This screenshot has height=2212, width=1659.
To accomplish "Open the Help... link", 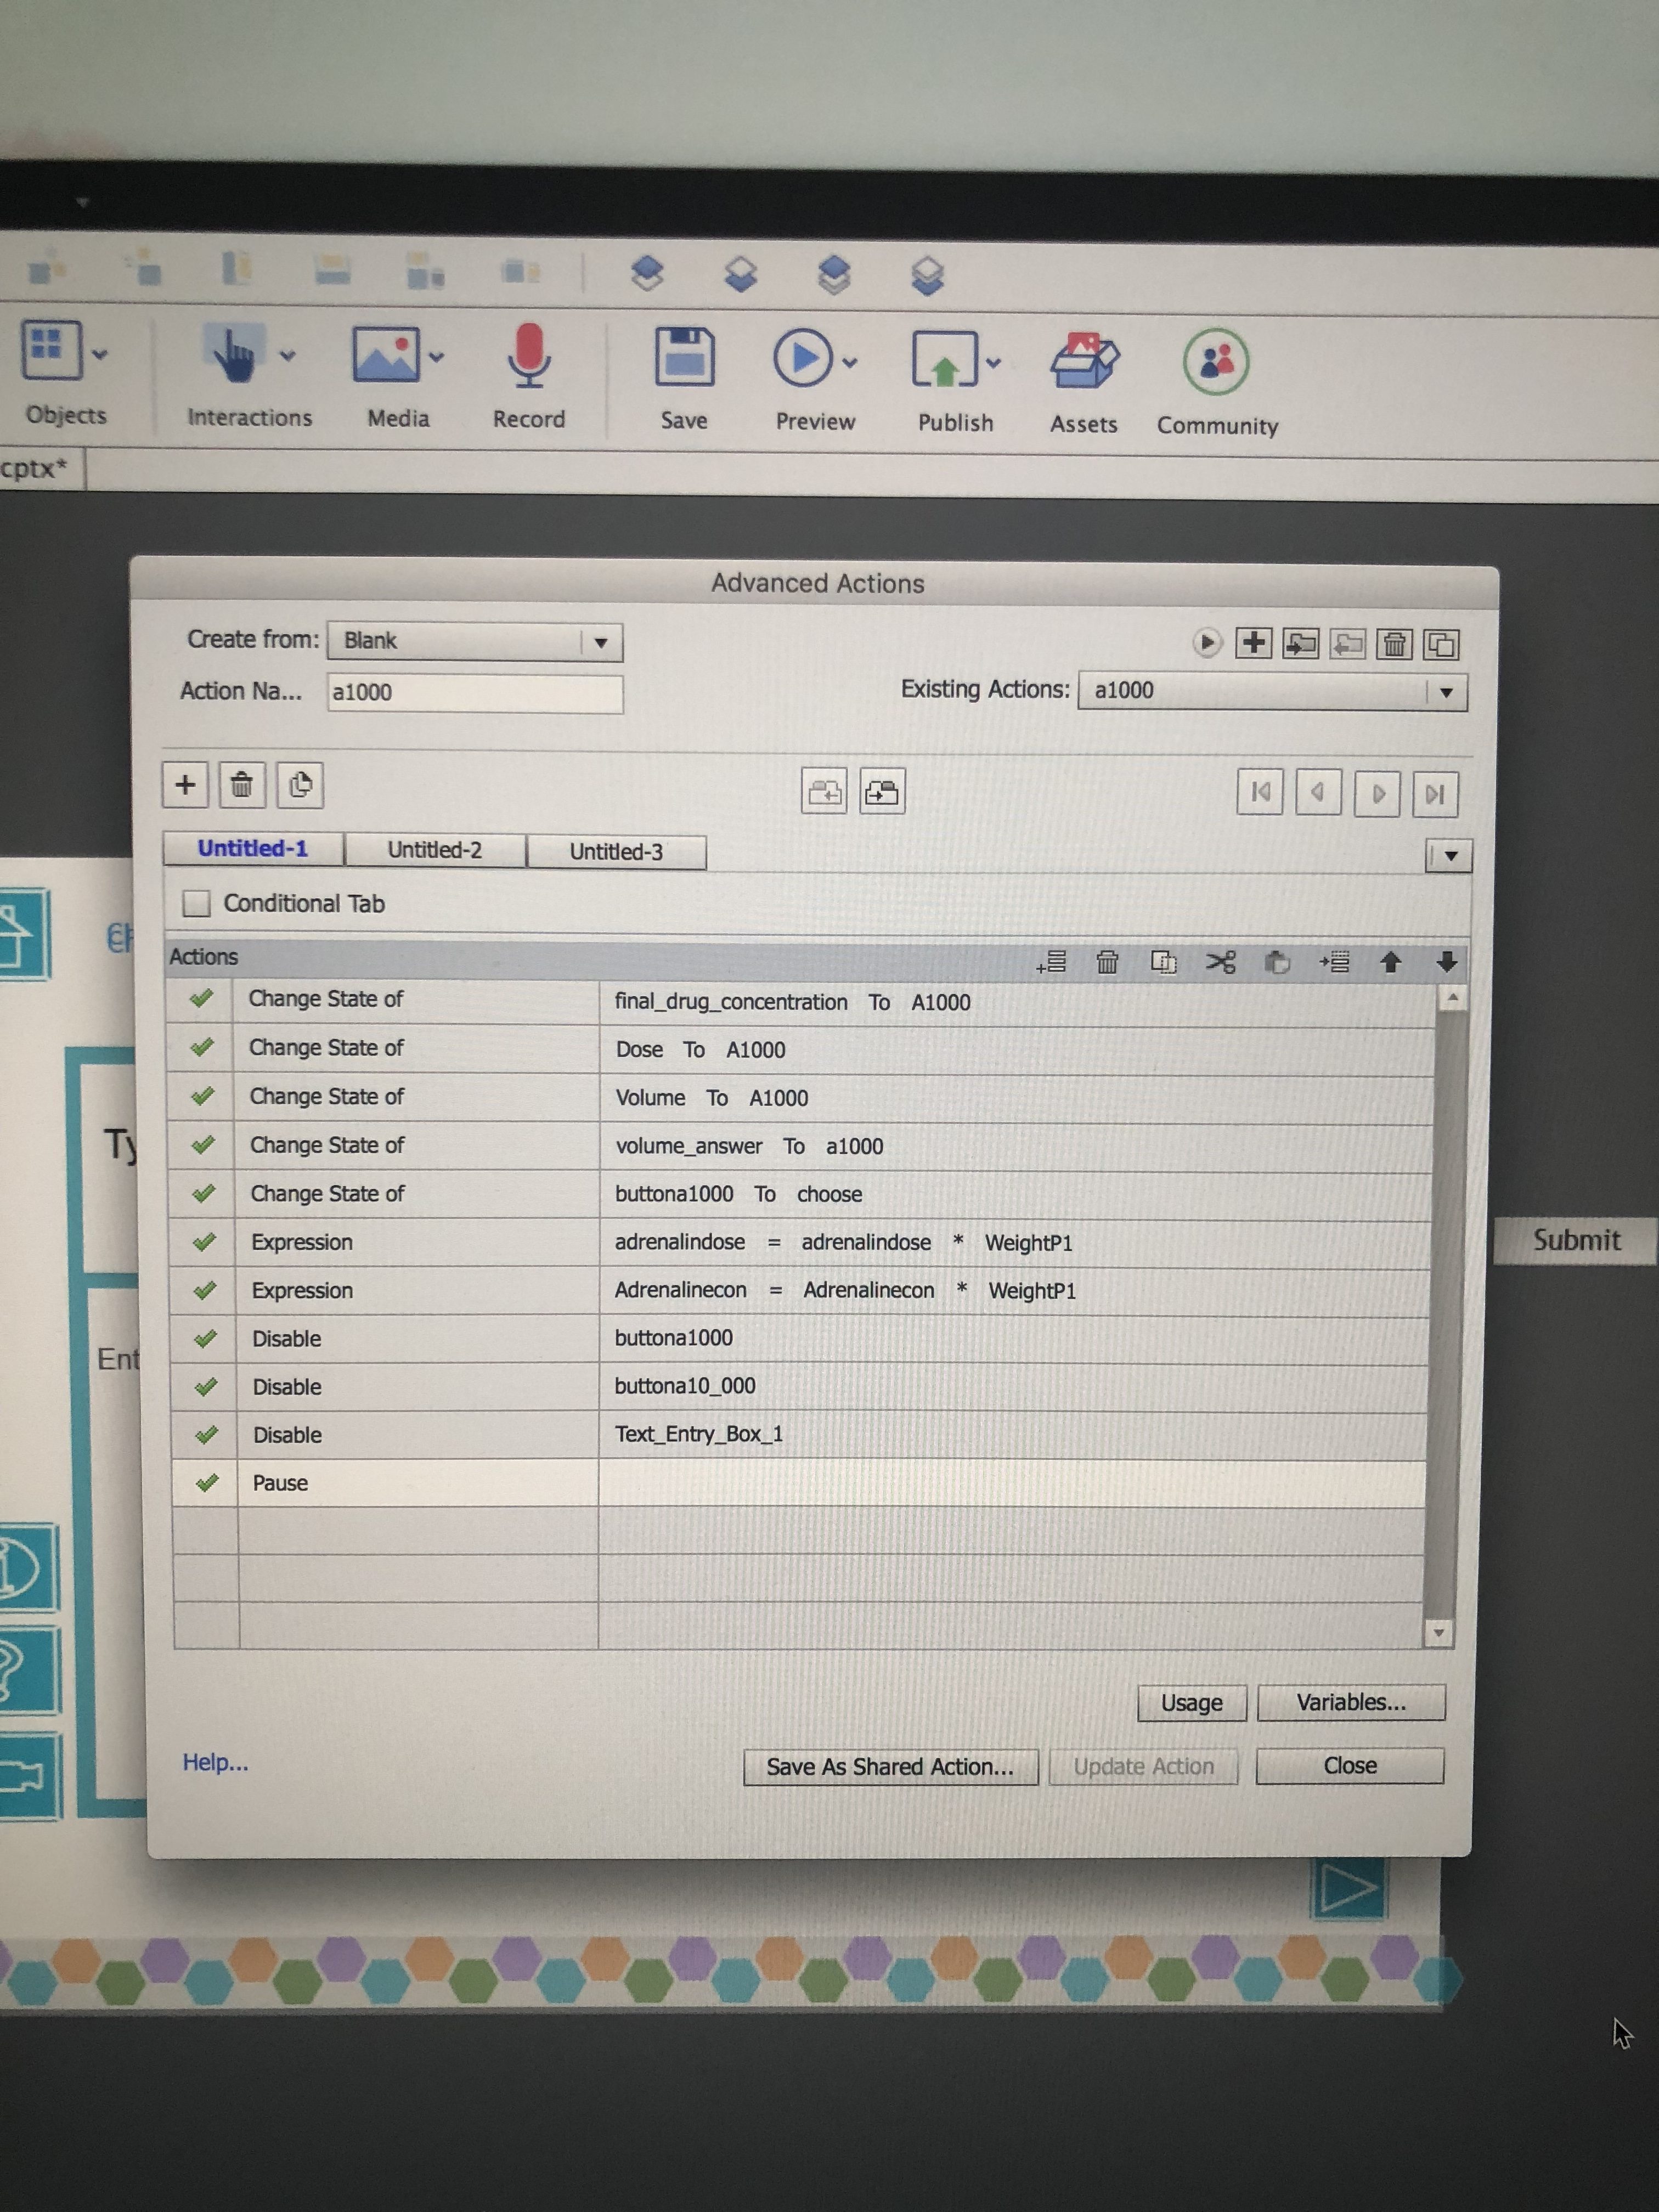I will (215, 1762).
